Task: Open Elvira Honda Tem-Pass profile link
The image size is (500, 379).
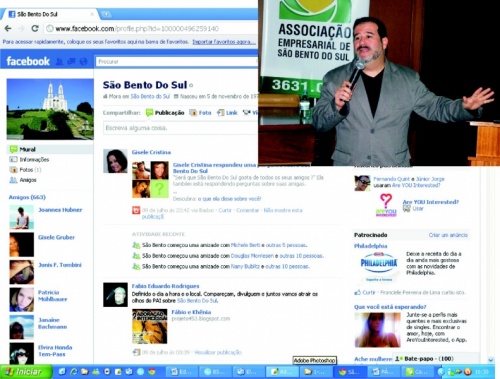Action: point(55,350)
